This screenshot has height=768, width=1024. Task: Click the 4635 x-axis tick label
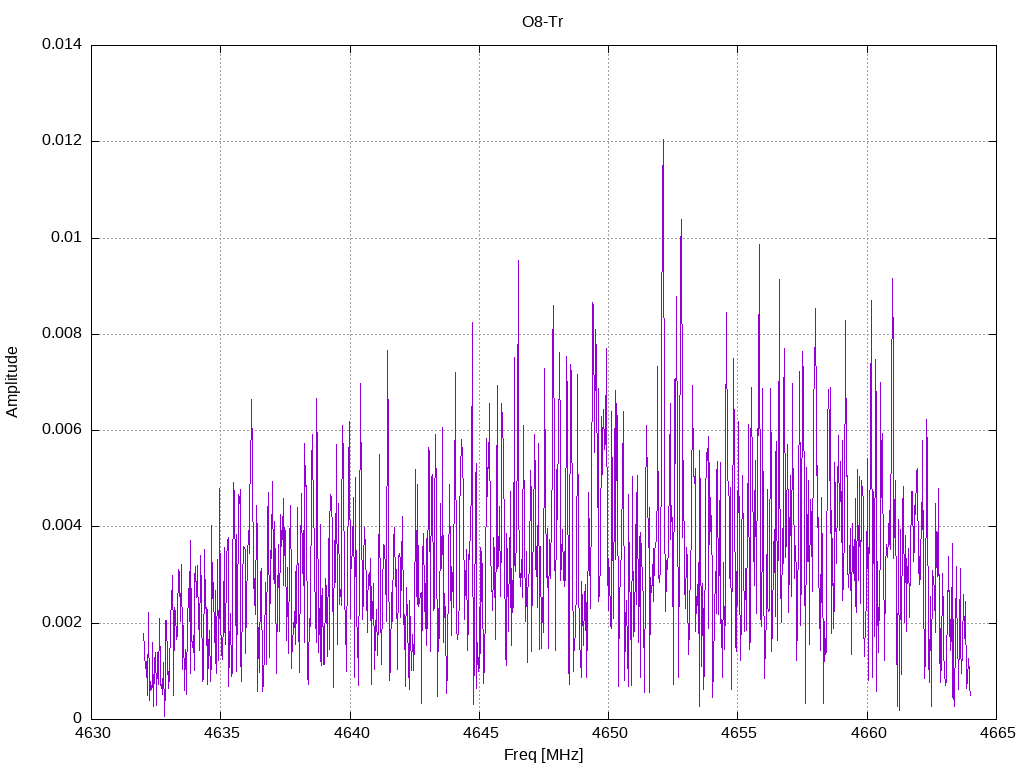pyautogui.click(x=221, y=733)
